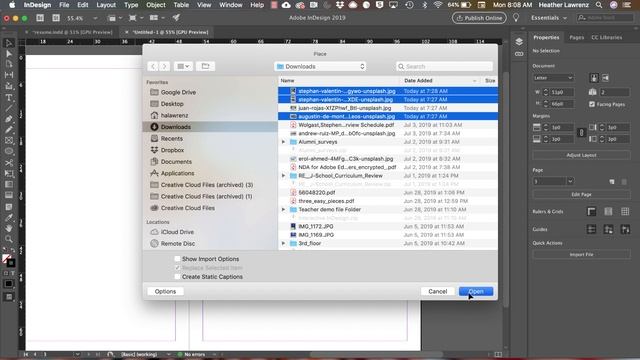Image resolution: width=640 pixels, height=360 pixels.
Task: Select the Type tool
Action: 9,98
